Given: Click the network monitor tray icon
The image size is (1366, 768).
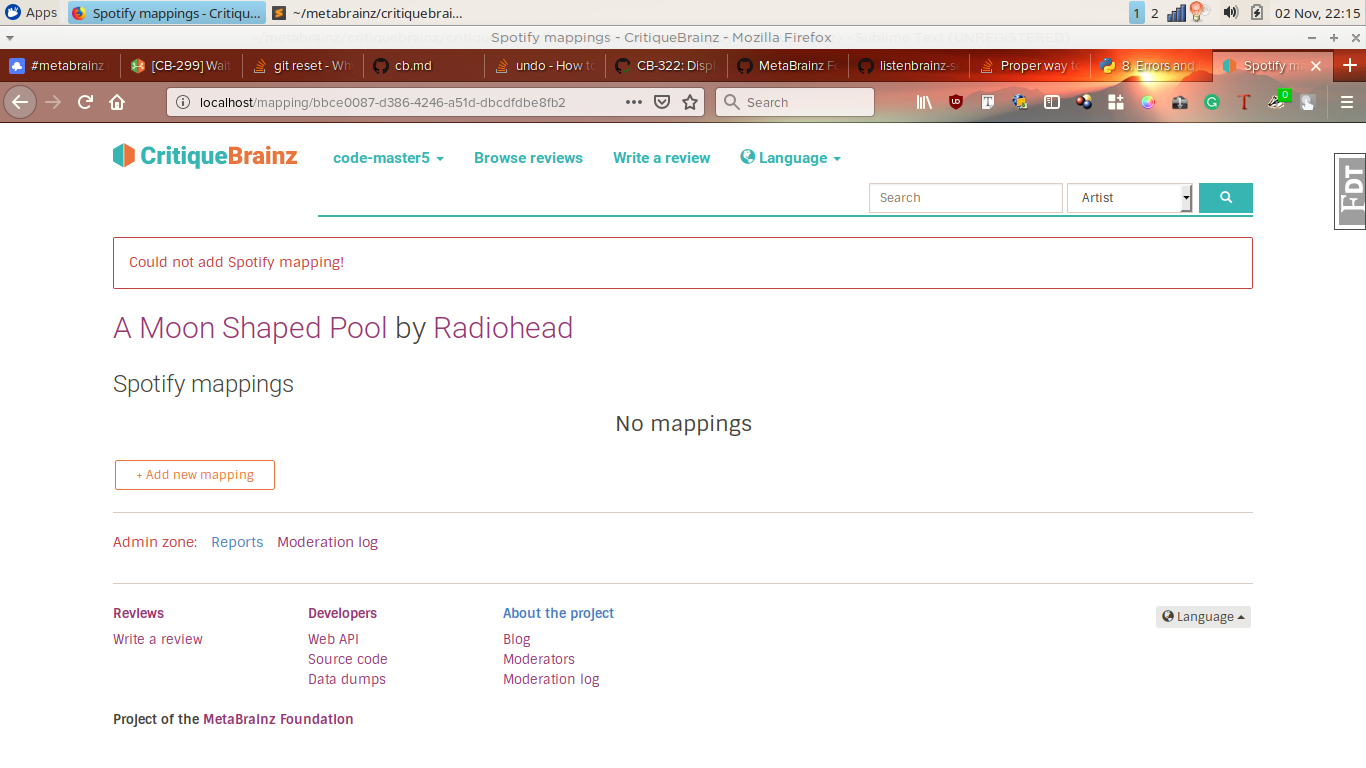Looking at the screenshot, I should 1177,13.
